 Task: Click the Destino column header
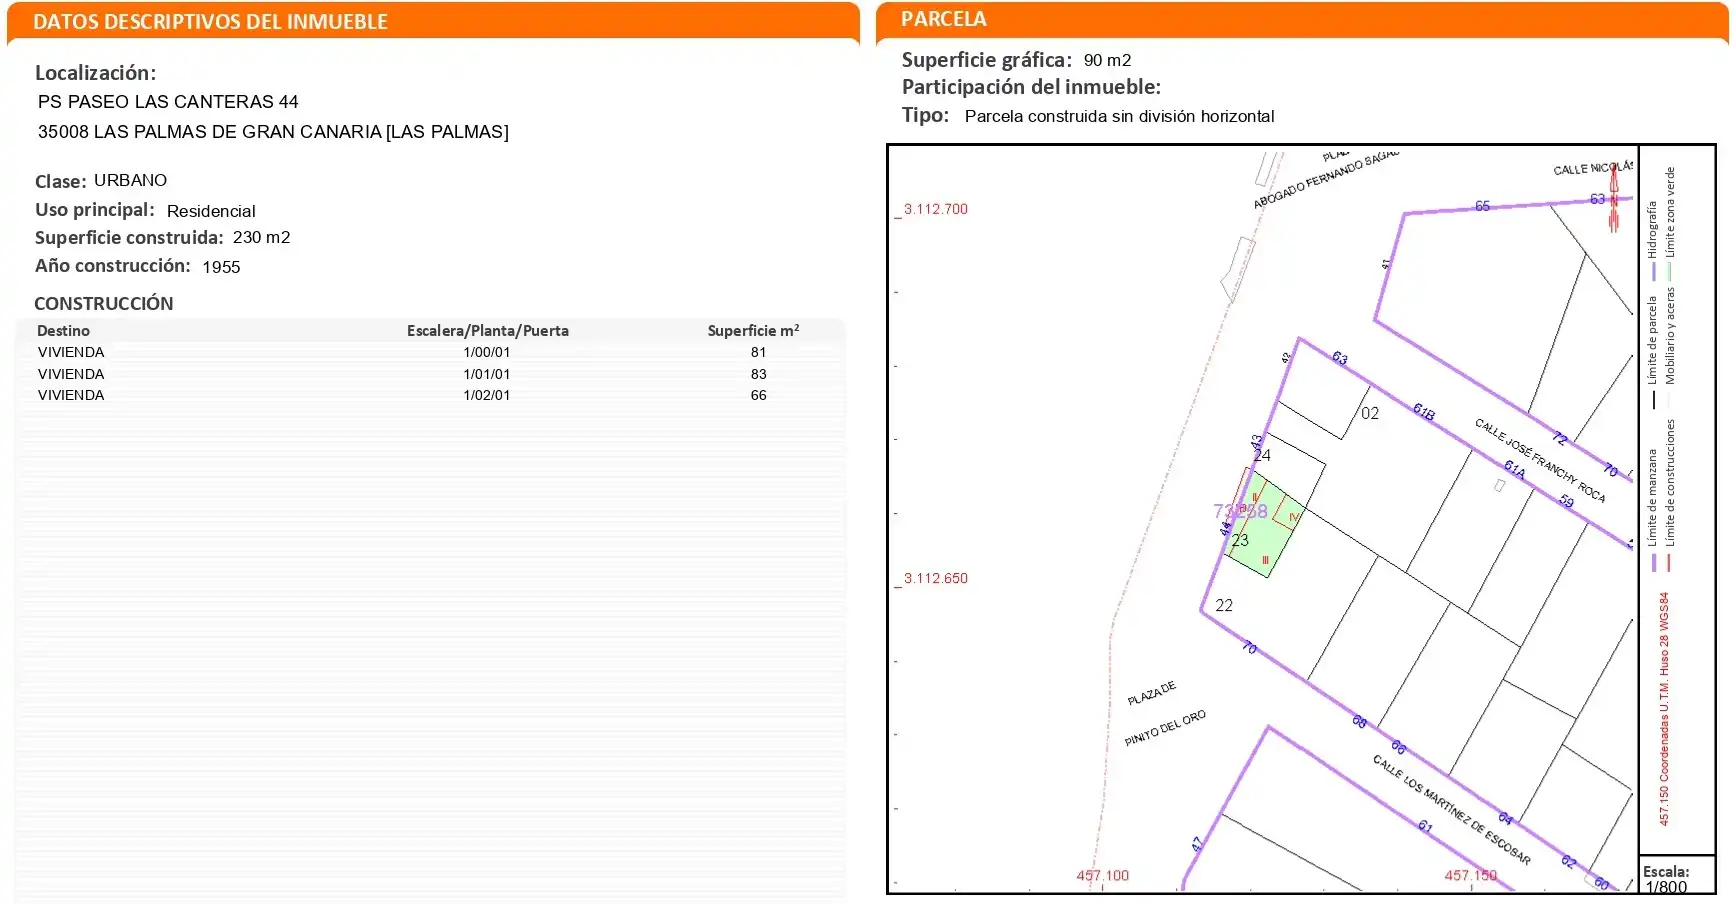(x=63, y=330)
